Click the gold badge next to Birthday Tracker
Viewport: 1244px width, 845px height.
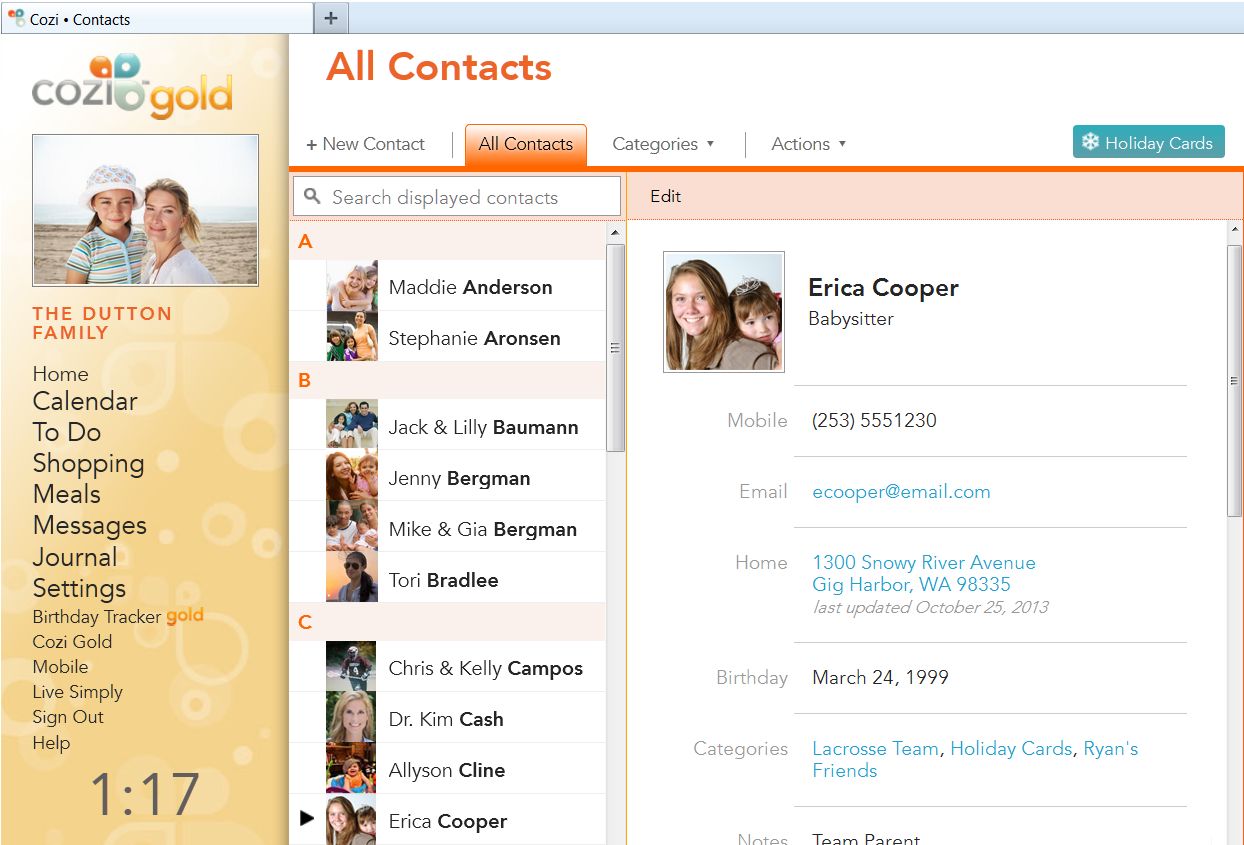[x=184, y=616]
